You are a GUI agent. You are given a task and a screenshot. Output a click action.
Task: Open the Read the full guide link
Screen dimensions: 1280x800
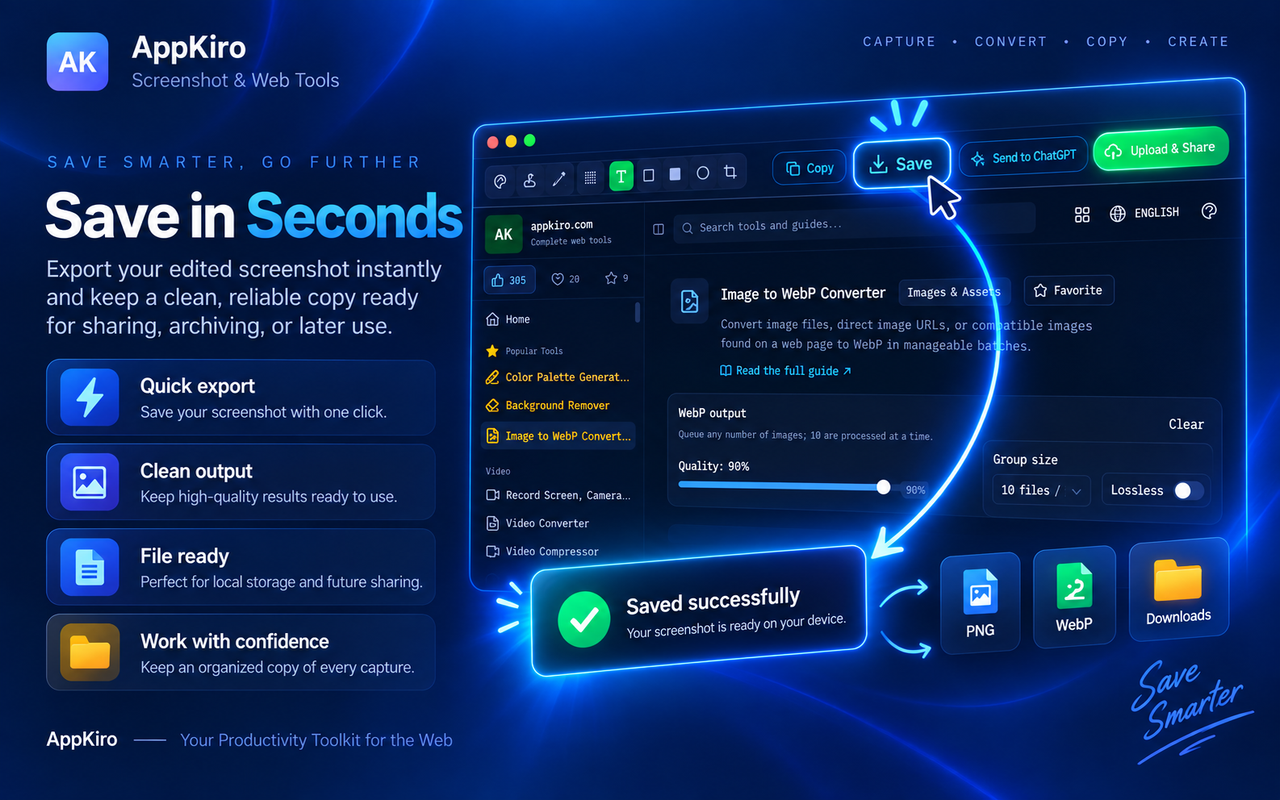[x=786, y=370]
